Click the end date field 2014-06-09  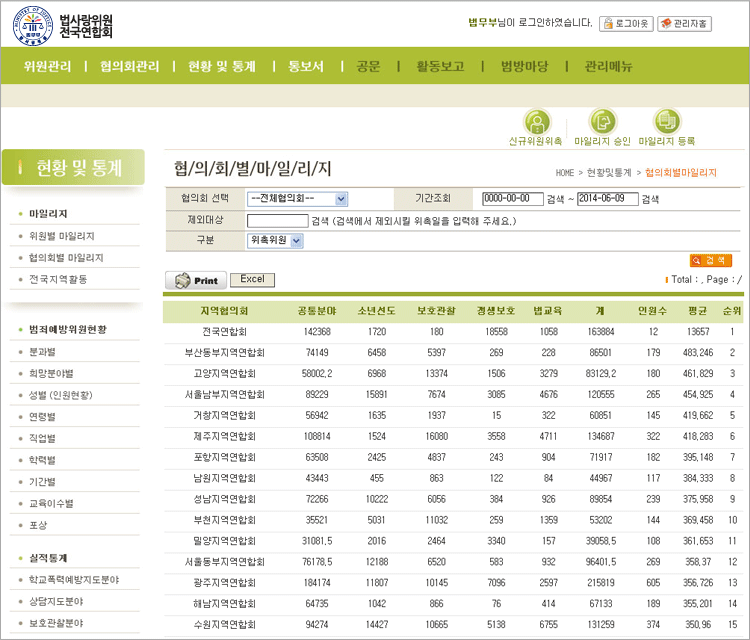point(607,199)
